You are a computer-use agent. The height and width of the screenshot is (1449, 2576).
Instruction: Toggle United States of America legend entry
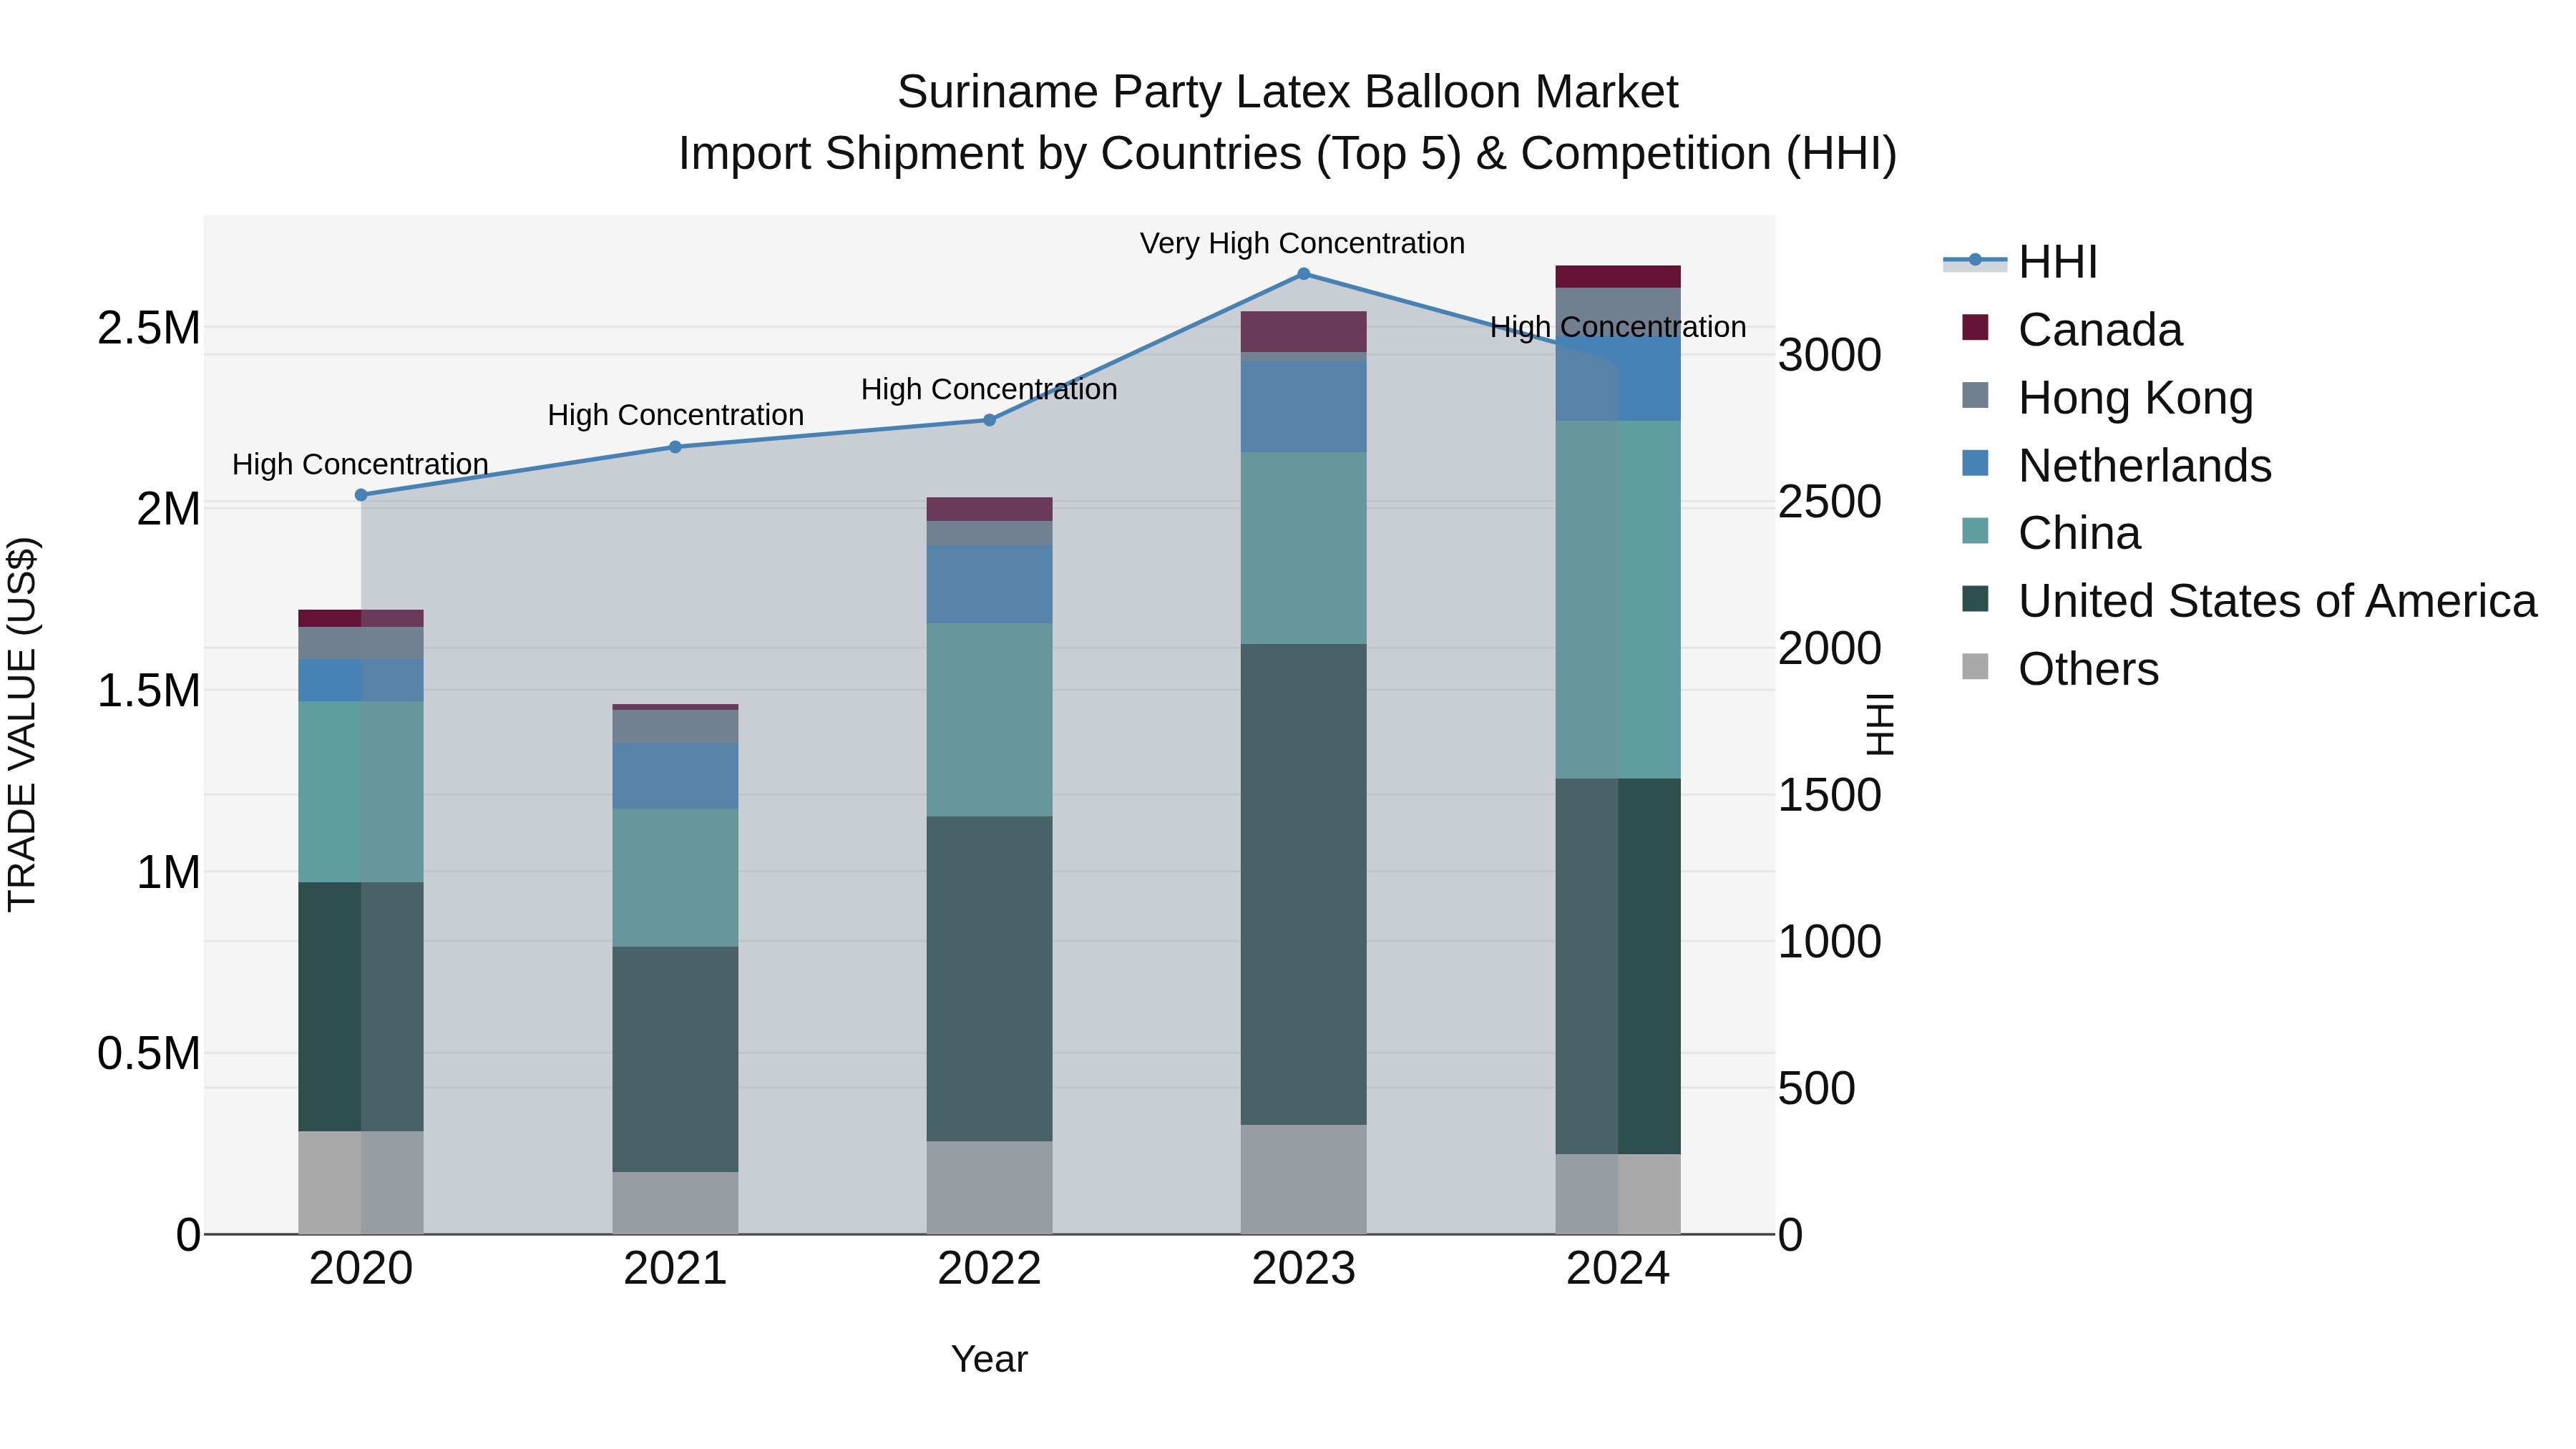[x=2249, y=601]
